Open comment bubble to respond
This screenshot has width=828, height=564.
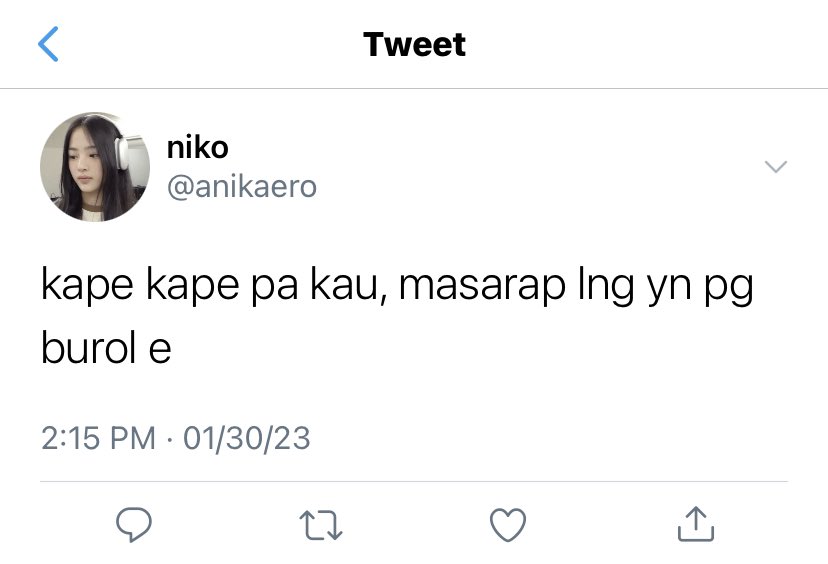[134, 524]
